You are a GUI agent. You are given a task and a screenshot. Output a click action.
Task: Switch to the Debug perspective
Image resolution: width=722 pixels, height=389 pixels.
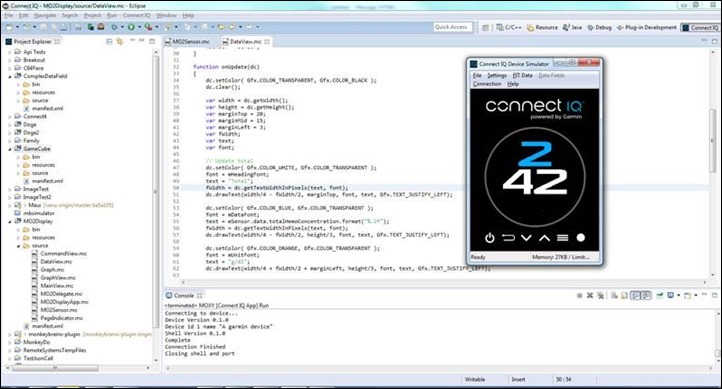coord(599,28)
